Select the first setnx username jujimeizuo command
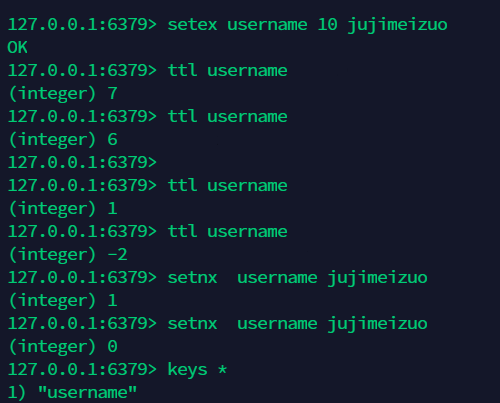This screenshot has height=403, width=500. click(297, 278)
